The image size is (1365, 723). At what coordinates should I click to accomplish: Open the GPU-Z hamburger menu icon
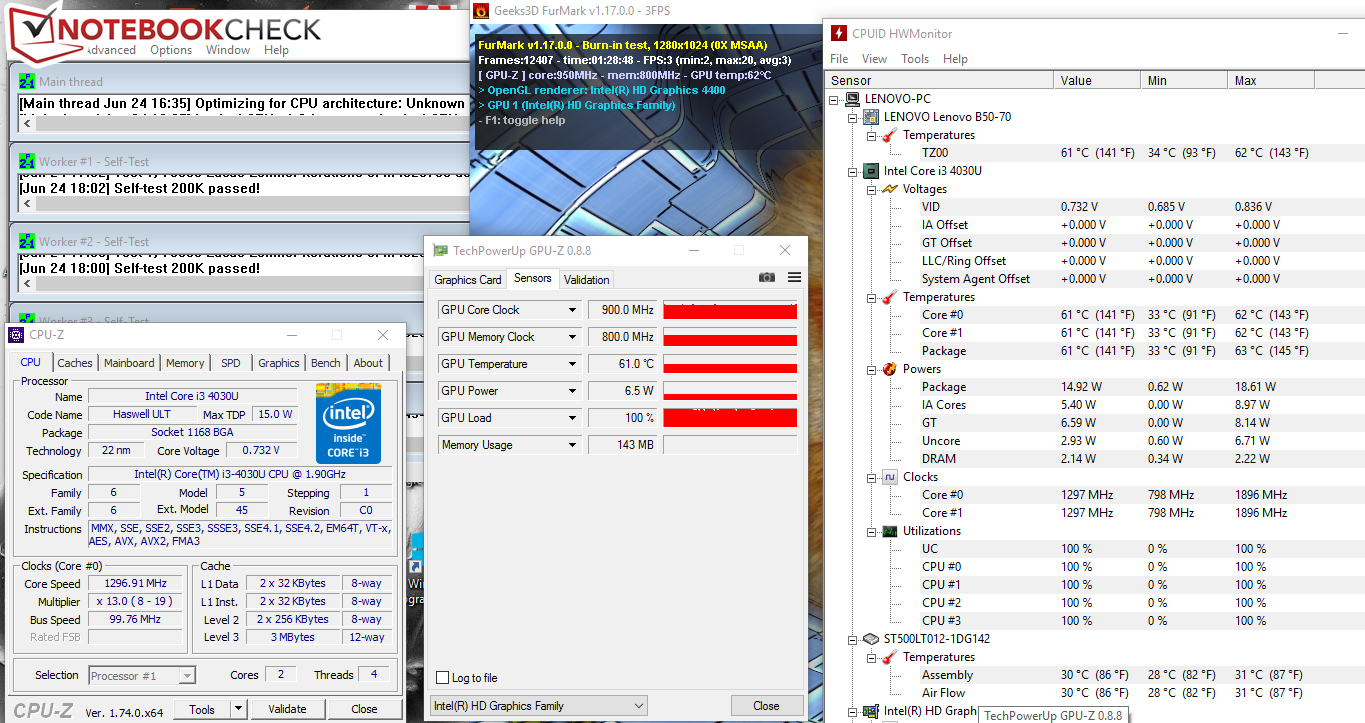point(794,278)
